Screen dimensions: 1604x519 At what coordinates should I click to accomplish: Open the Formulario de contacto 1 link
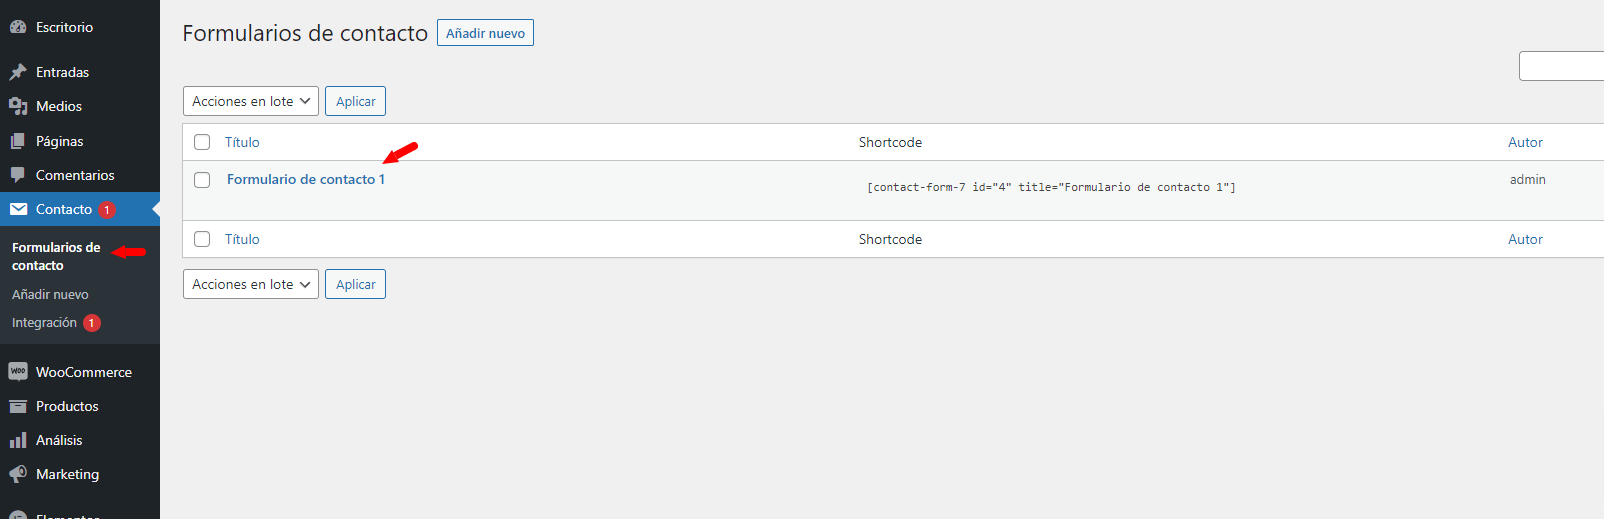point(306,179)
